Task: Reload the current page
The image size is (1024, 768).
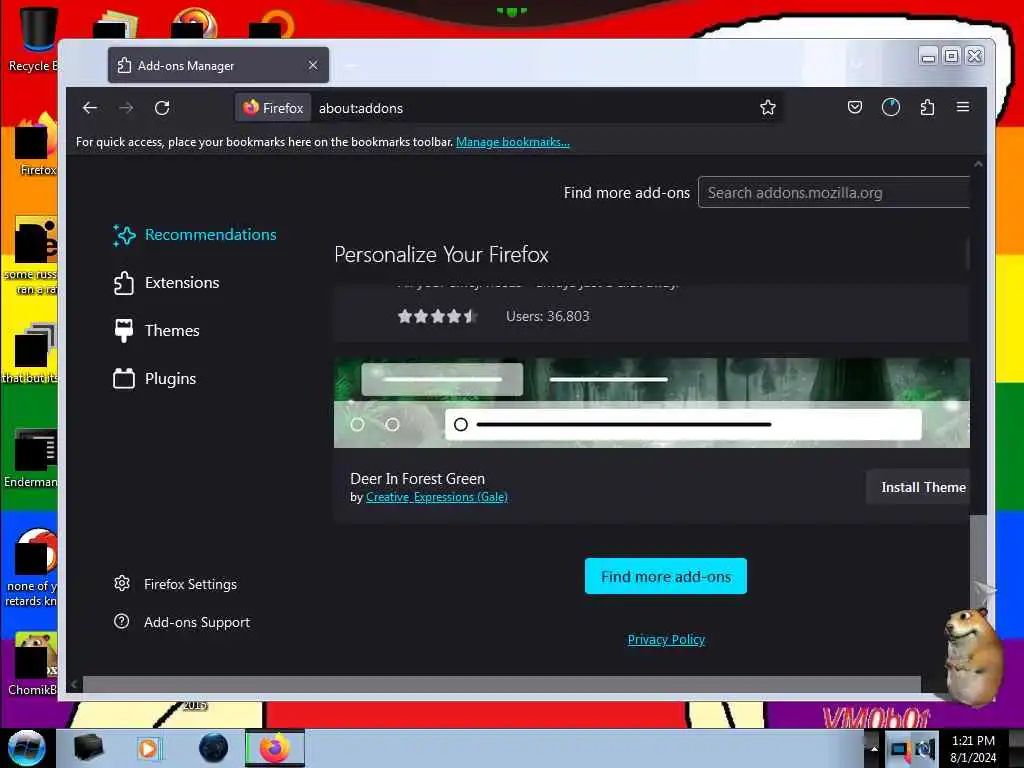Action: (162, 108)
